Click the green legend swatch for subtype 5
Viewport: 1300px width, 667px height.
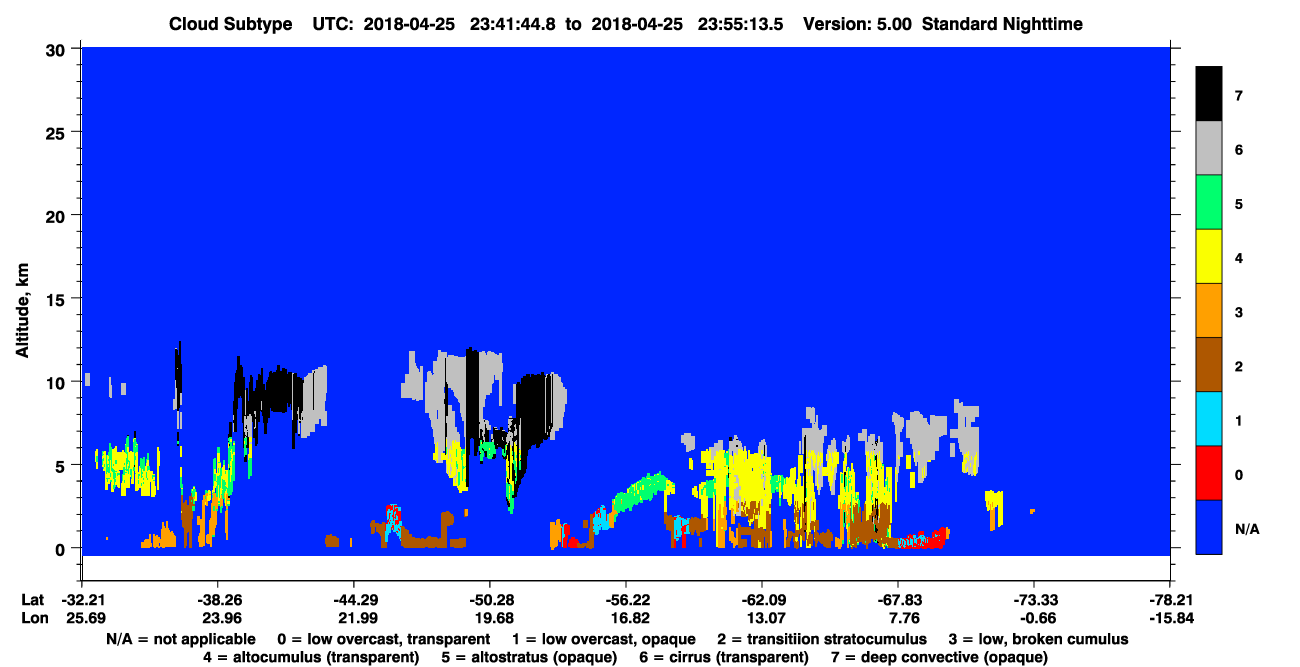[x=1209, y=202]
